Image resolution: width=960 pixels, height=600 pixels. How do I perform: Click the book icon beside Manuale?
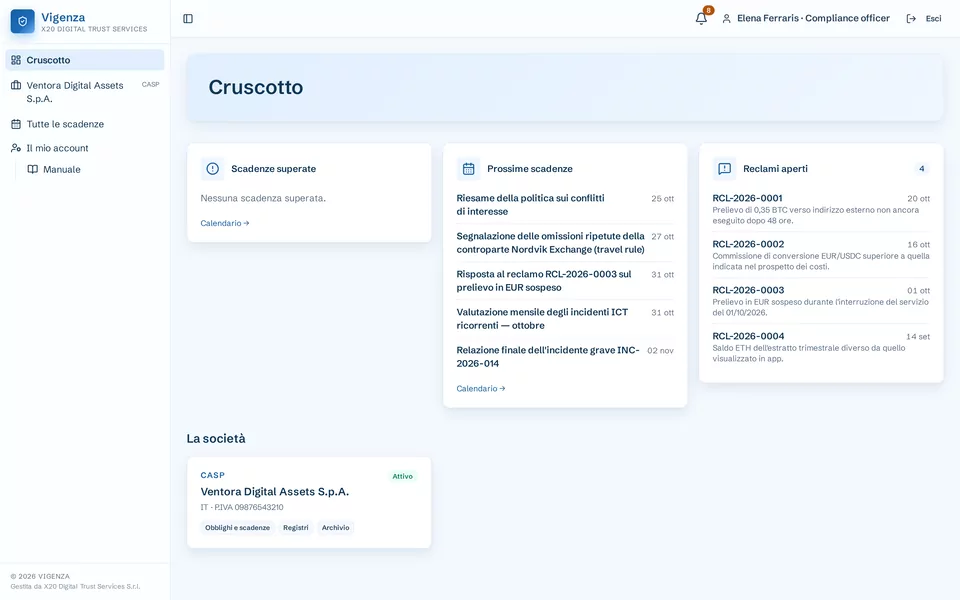click(x=32, y=170)
